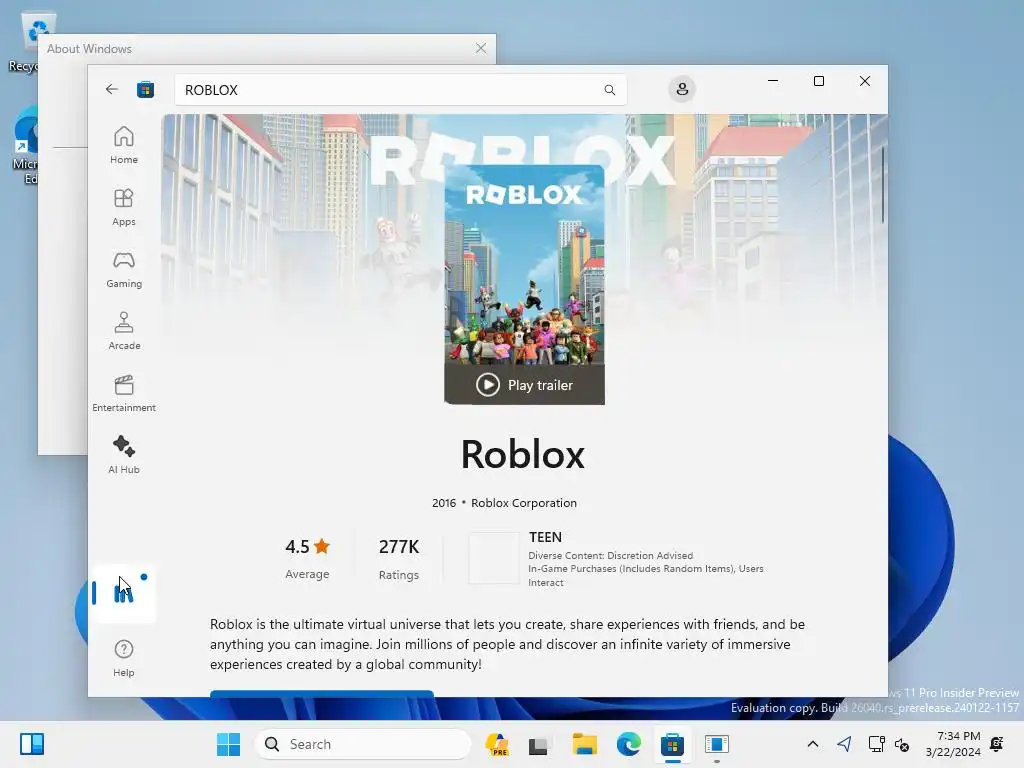Show hidden system tray icons
This screenshot has width=1024, height=768.
[812, 744]
